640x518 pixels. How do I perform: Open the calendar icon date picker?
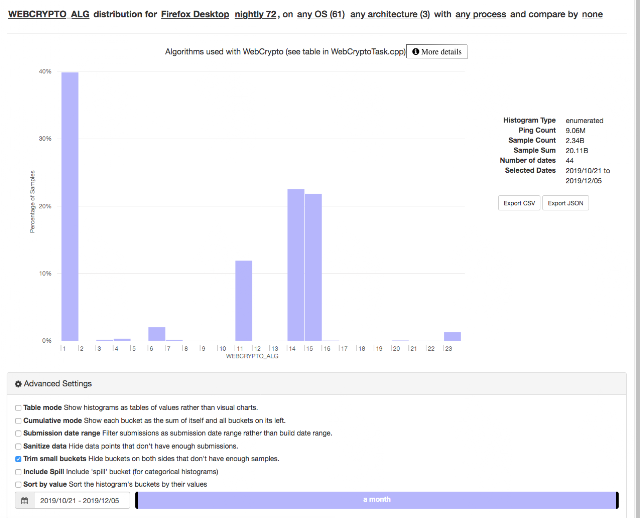pos(24,500)
